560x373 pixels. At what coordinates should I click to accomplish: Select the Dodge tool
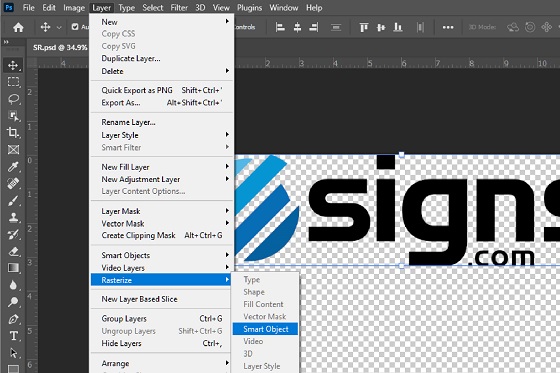[13, 302]
